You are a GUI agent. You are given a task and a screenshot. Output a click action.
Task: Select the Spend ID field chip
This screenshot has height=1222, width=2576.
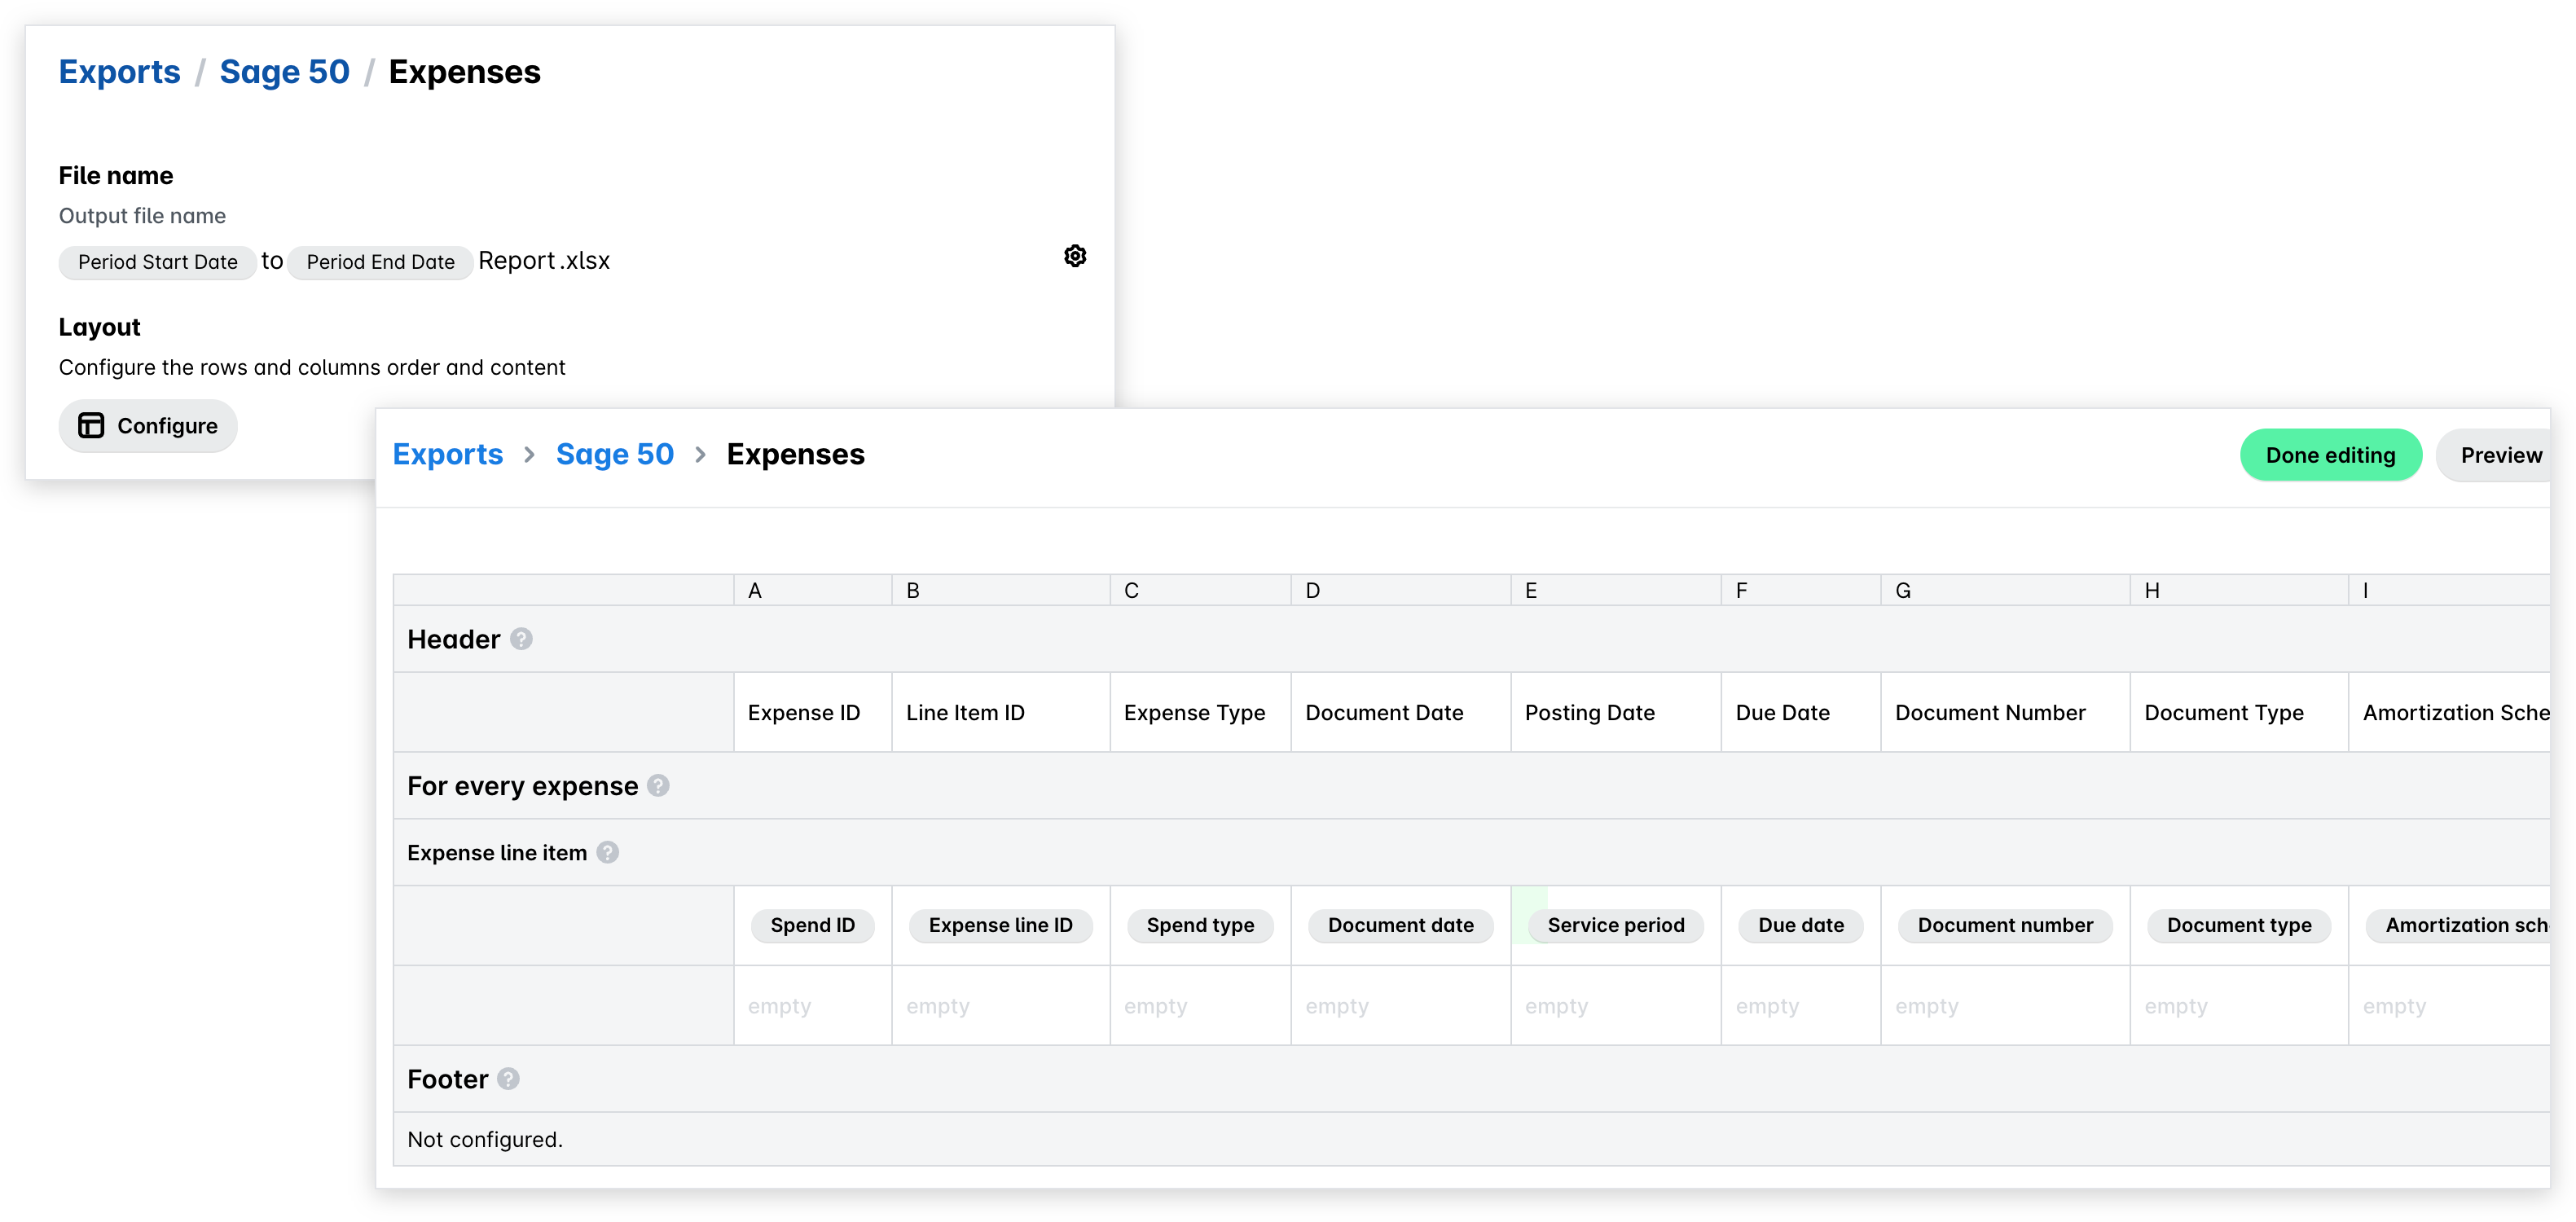813,925
